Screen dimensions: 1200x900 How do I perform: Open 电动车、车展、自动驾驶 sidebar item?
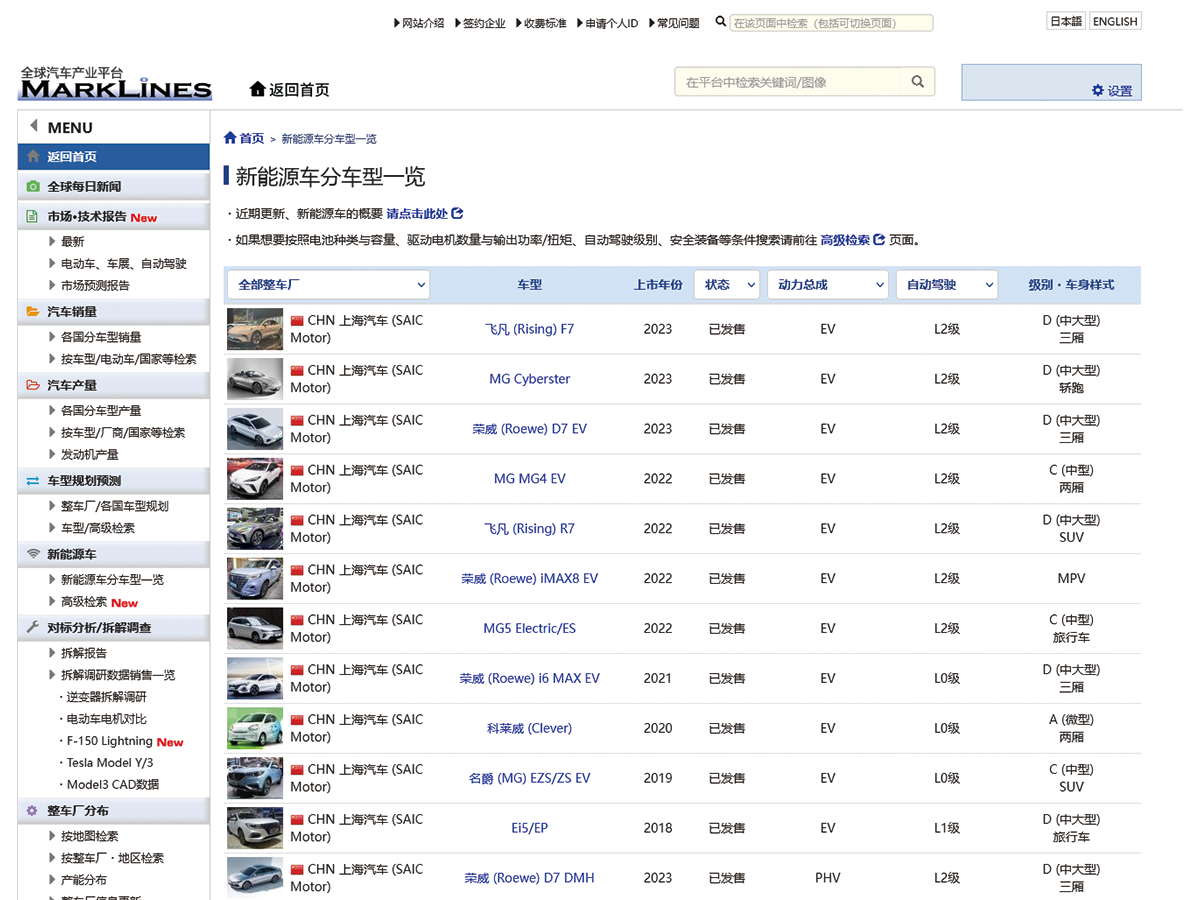pos(124,264)
